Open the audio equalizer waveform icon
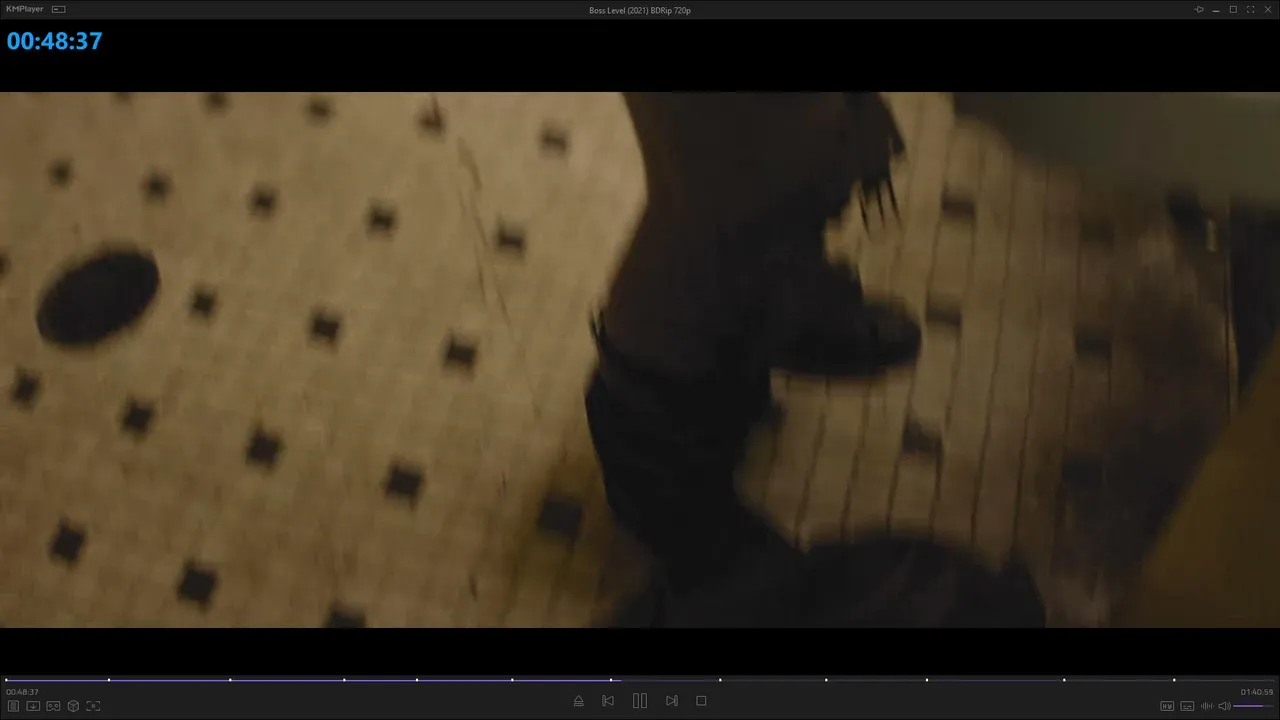Screen dimensions: 1280x720 (x=1206, y=706)
